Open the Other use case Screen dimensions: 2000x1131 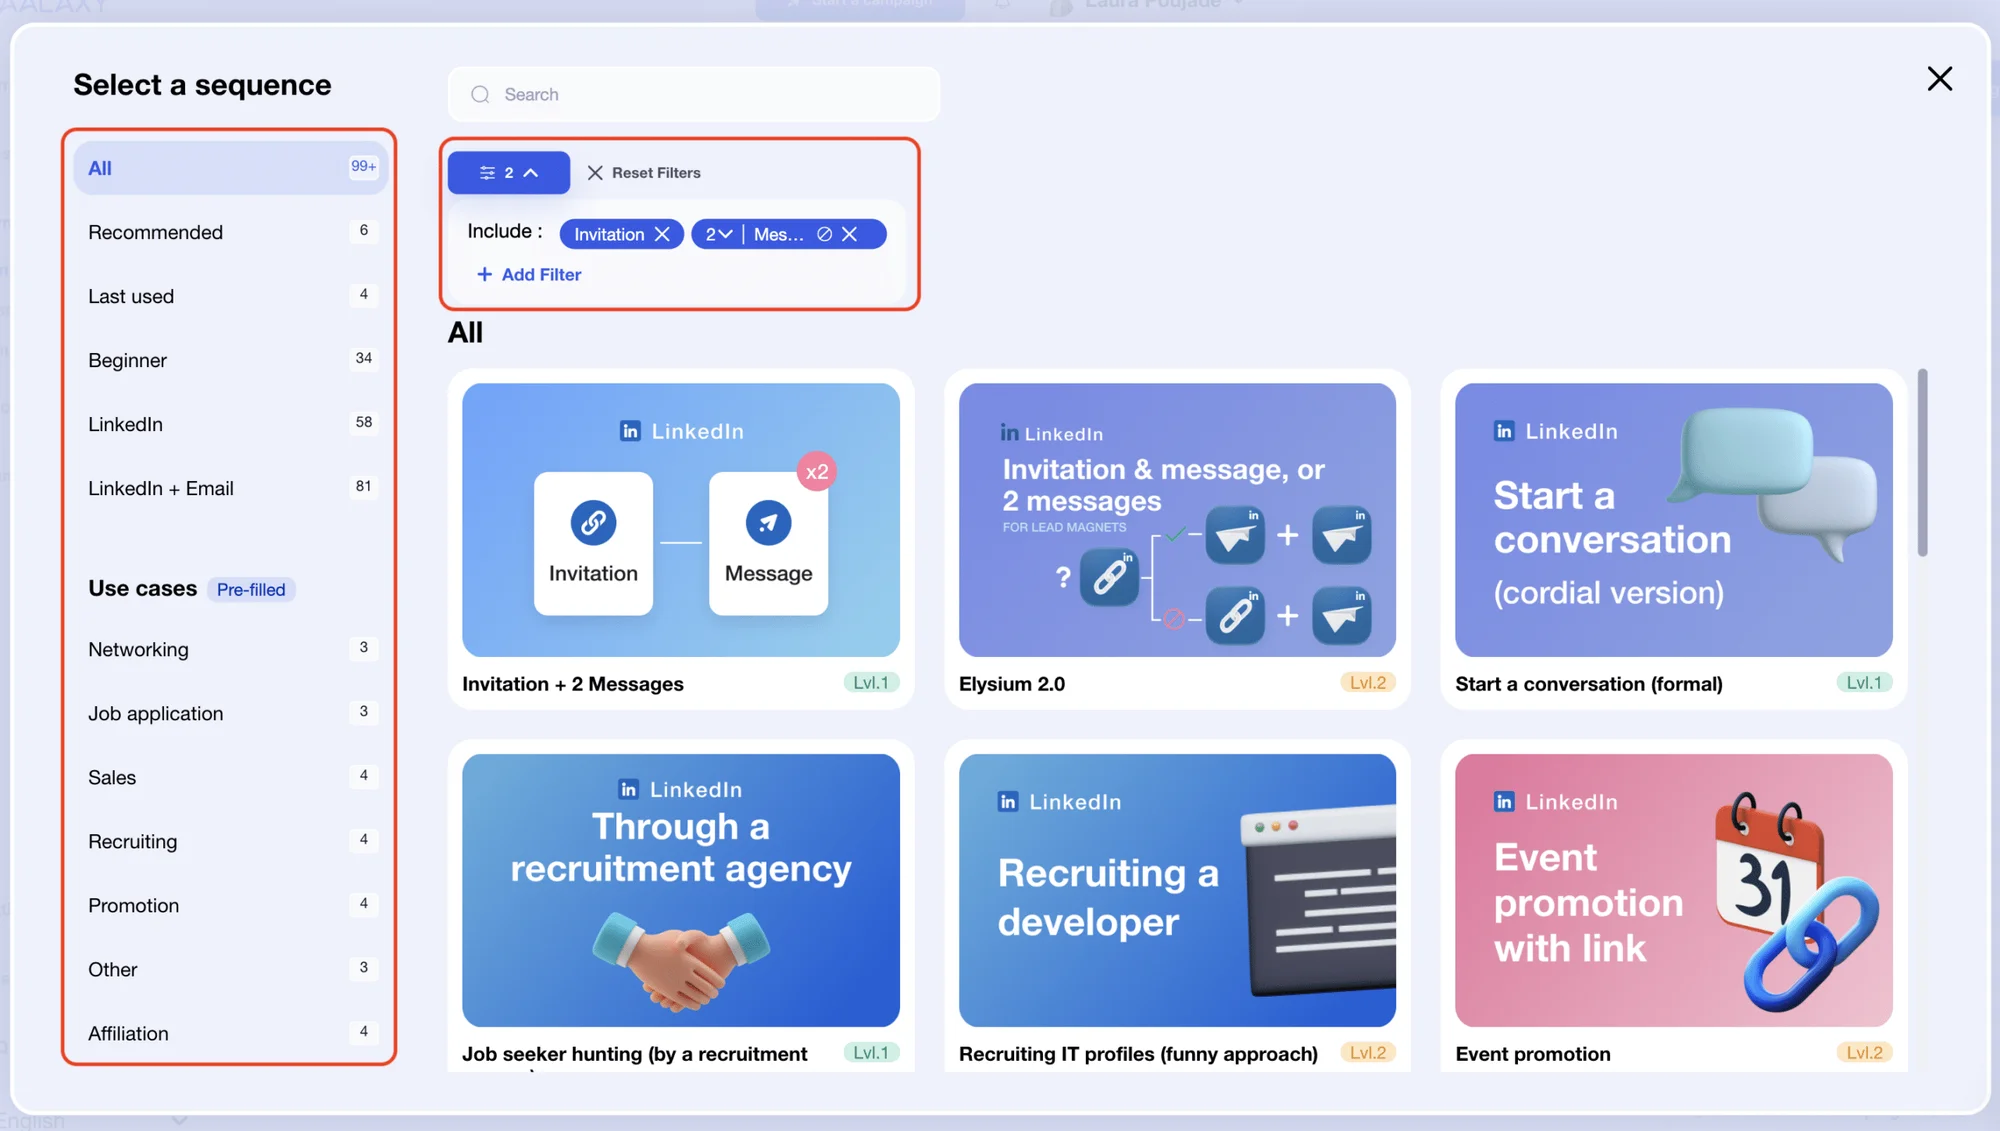point(230,969)
